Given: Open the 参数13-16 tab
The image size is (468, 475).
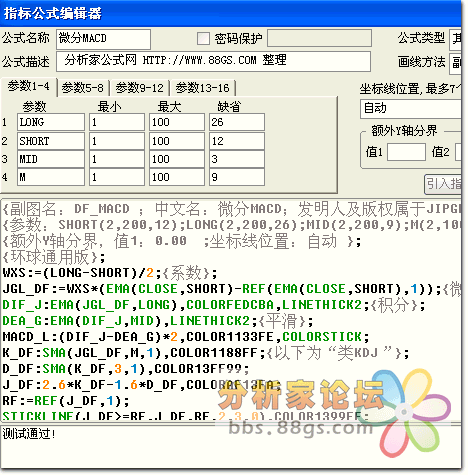Looking at the screenshot, I should [x=203, y=88].
